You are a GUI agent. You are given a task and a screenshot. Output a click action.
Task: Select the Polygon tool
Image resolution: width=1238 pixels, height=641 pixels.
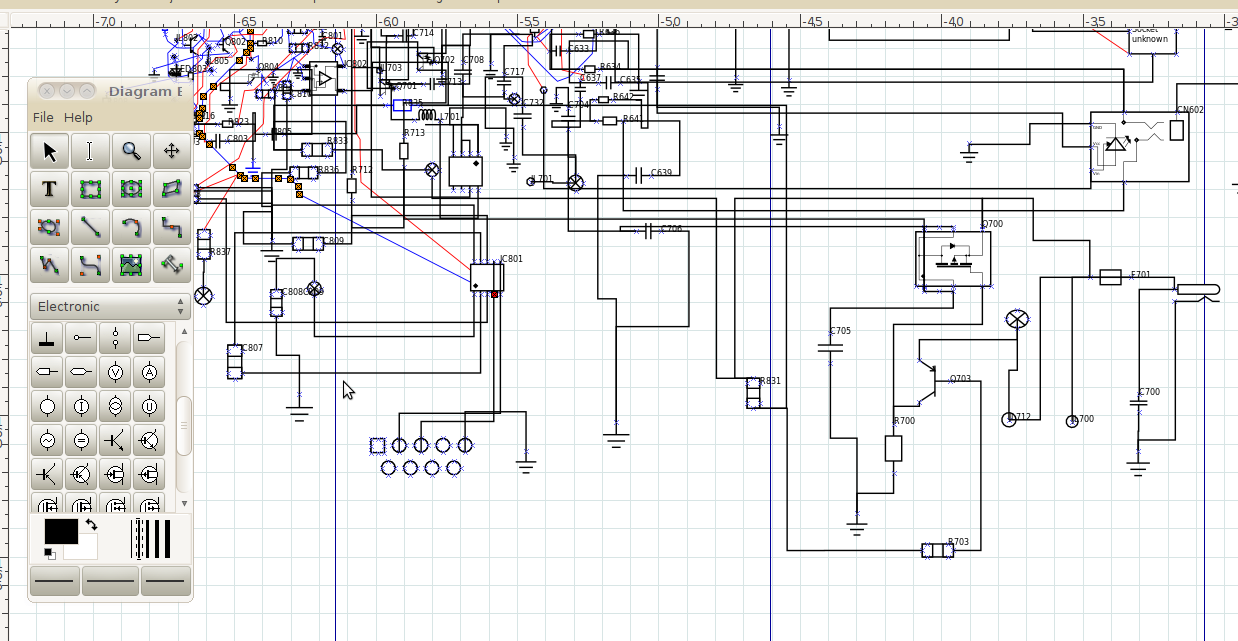tap(171, 189)
